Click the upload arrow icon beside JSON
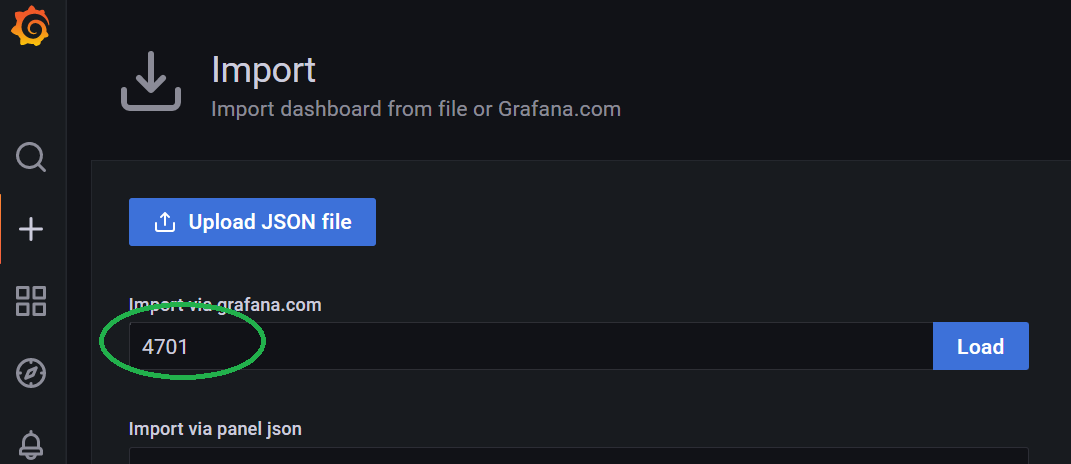This screenshot has height=464, width=1071. [165, 222]
